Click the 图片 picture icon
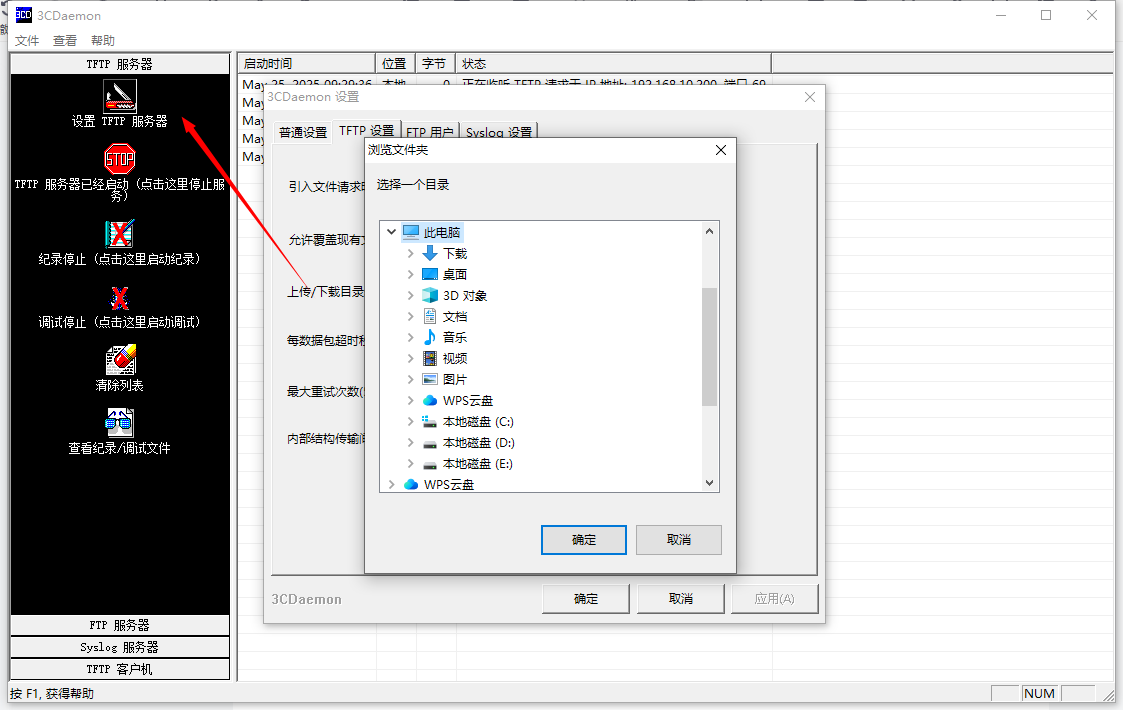This screenshot has width=1123, height=710. click(430, 379)
